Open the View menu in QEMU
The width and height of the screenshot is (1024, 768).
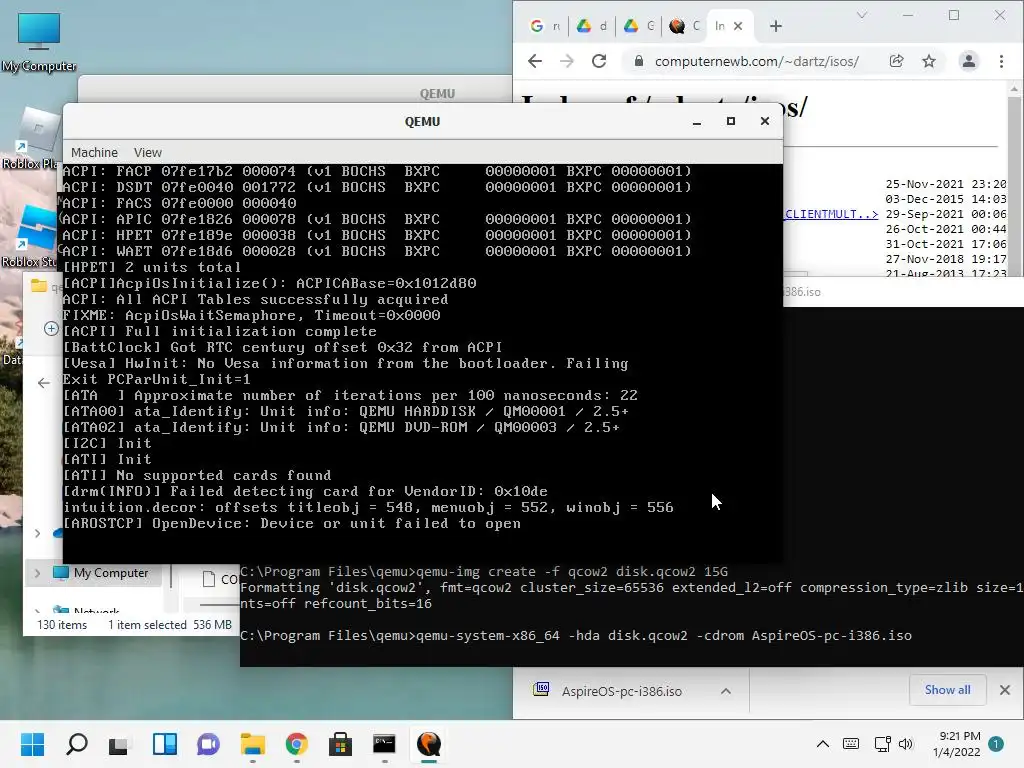148,152
